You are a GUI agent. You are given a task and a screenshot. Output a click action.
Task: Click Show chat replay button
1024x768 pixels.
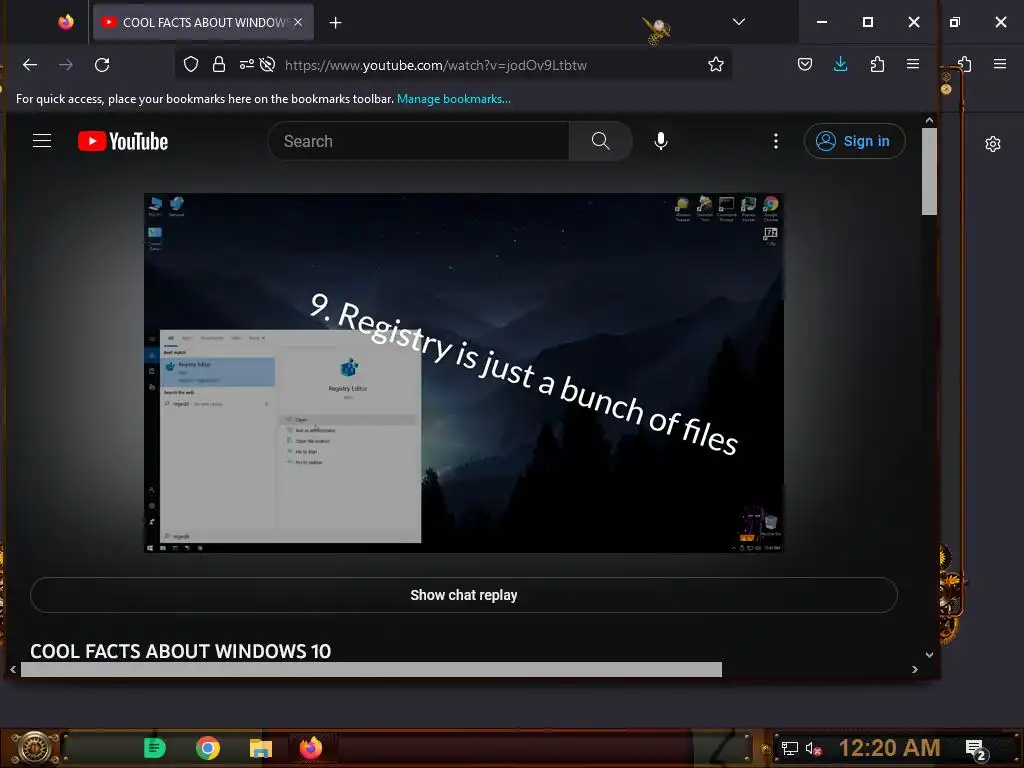(x=464, y=595)
